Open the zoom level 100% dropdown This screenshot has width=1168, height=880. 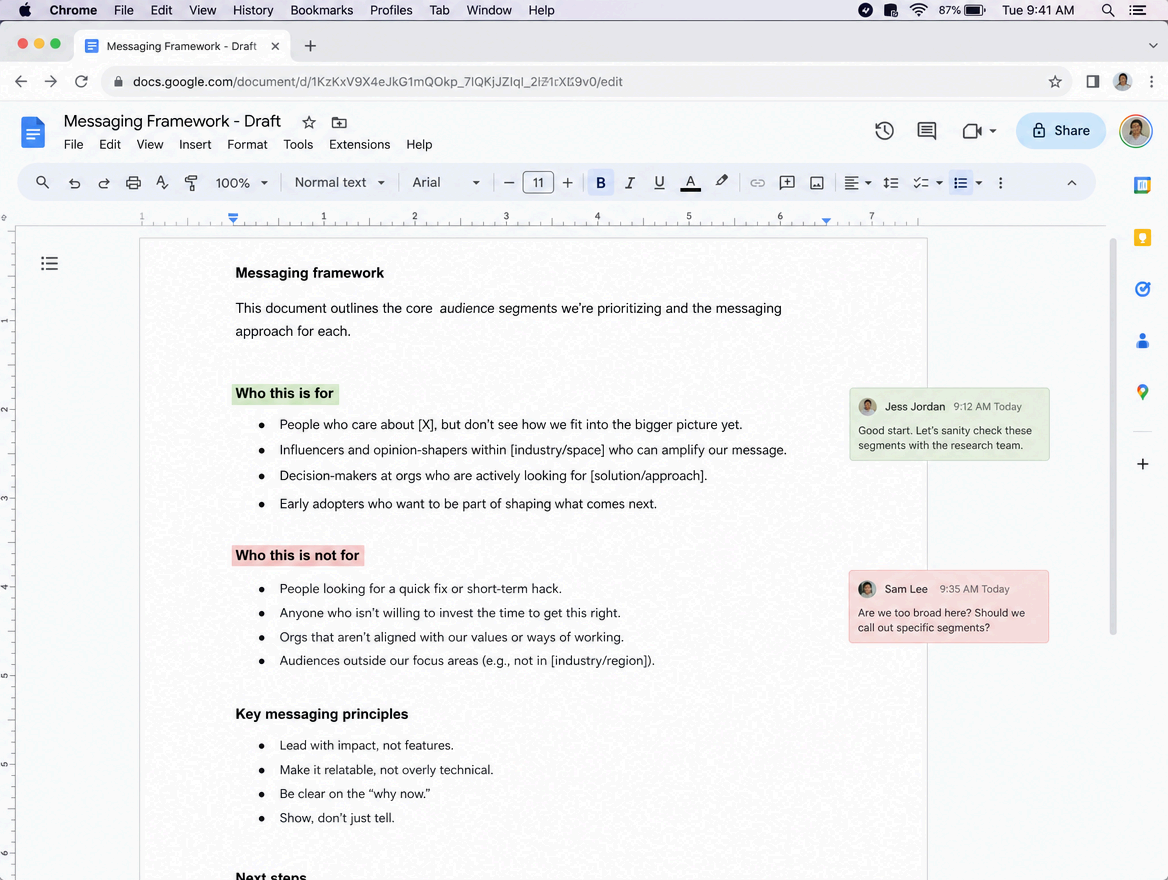coord(241,183)
